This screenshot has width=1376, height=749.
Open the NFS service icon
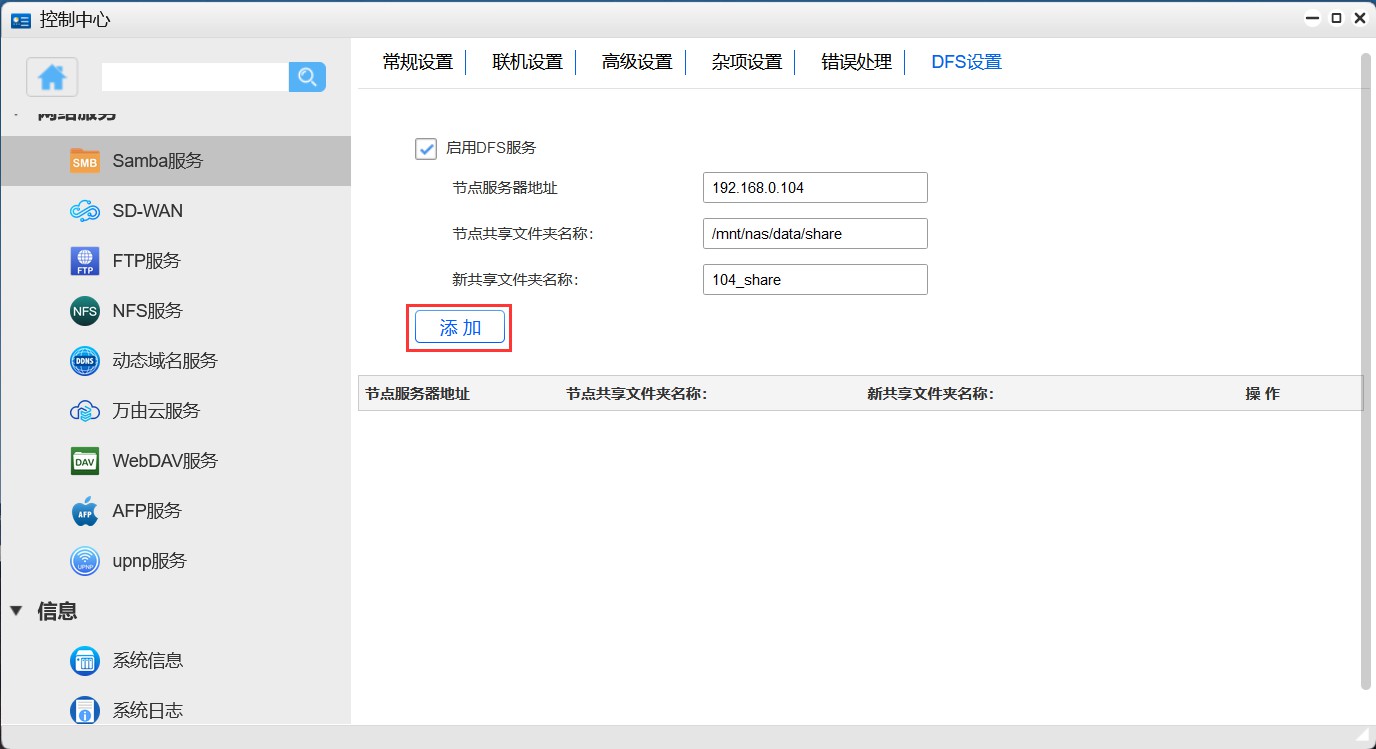click(85, 311)
